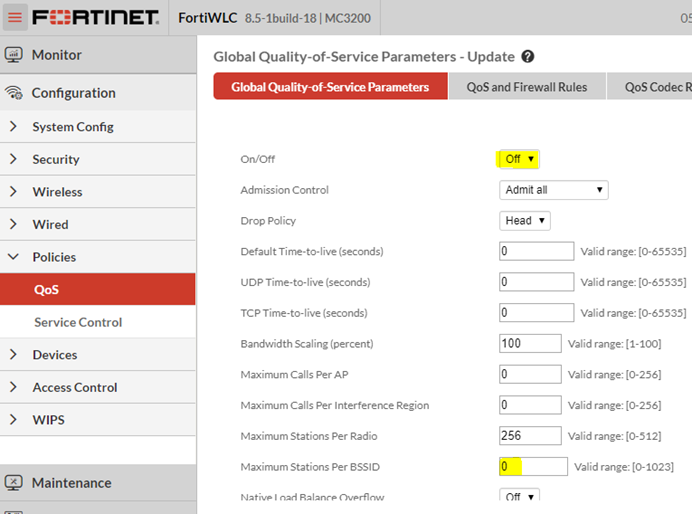Expand the Access Control section
The height and width of the screenshot is (514, 692).
click(74, 387)
